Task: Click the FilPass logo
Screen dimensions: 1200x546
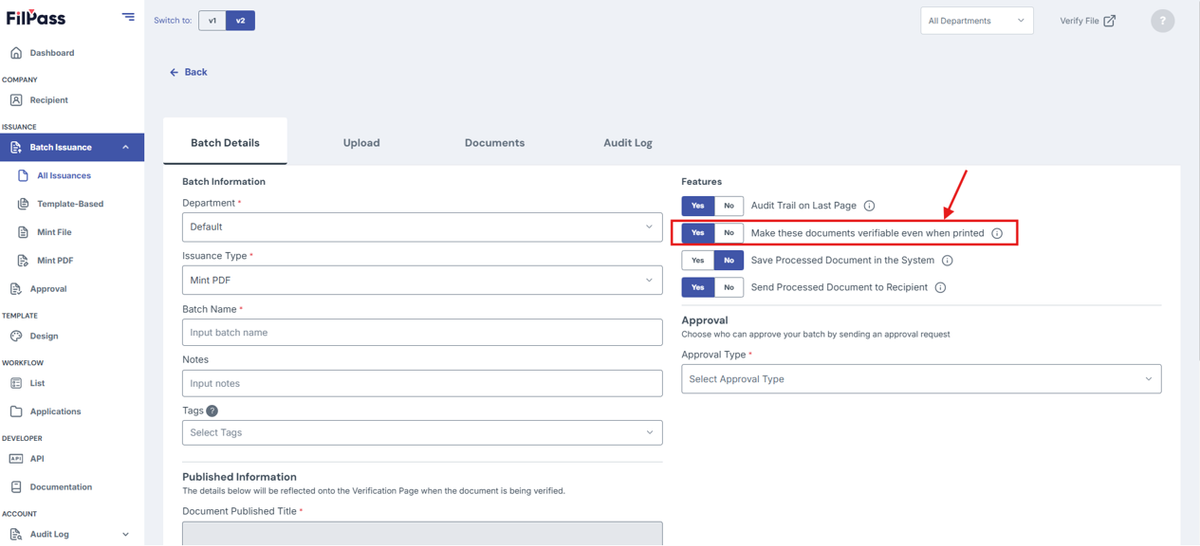Action: tap(38, 17)
